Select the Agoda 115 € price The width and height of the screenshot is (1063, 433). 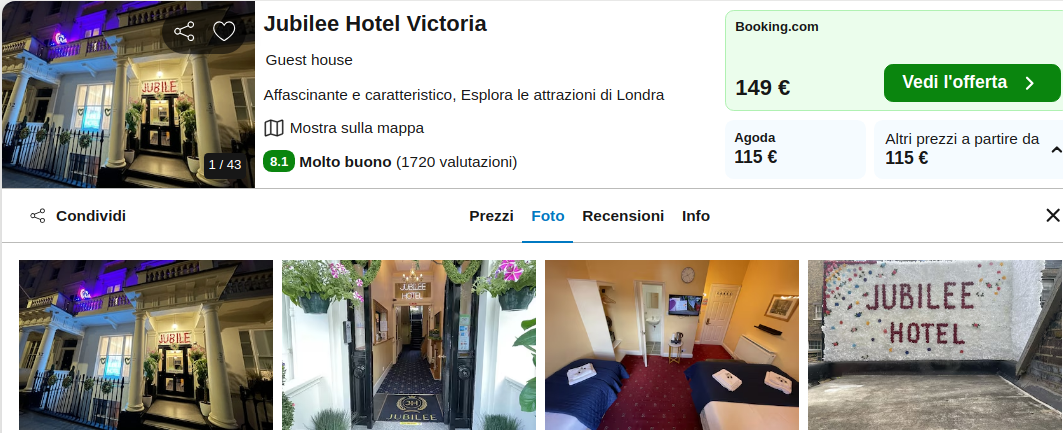click(x=795, y=149)
